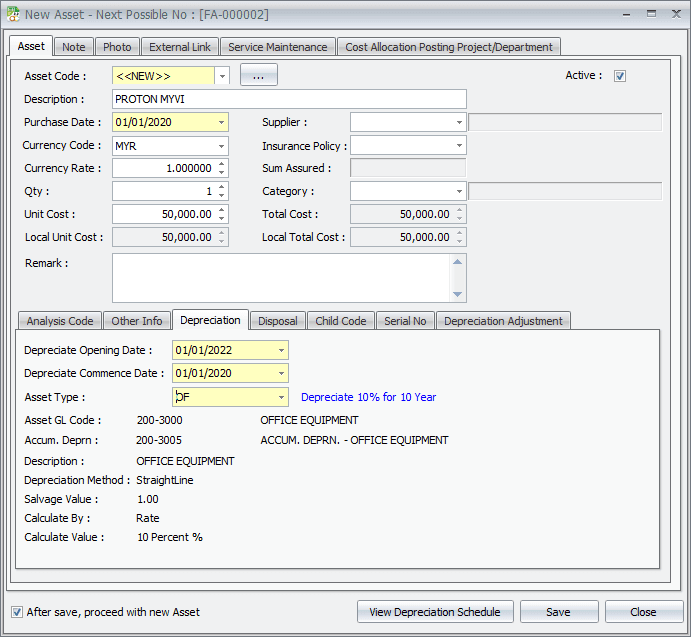Expand the Category dropdown
Screen dimensions: 691x637
click(x=459, y=191)
